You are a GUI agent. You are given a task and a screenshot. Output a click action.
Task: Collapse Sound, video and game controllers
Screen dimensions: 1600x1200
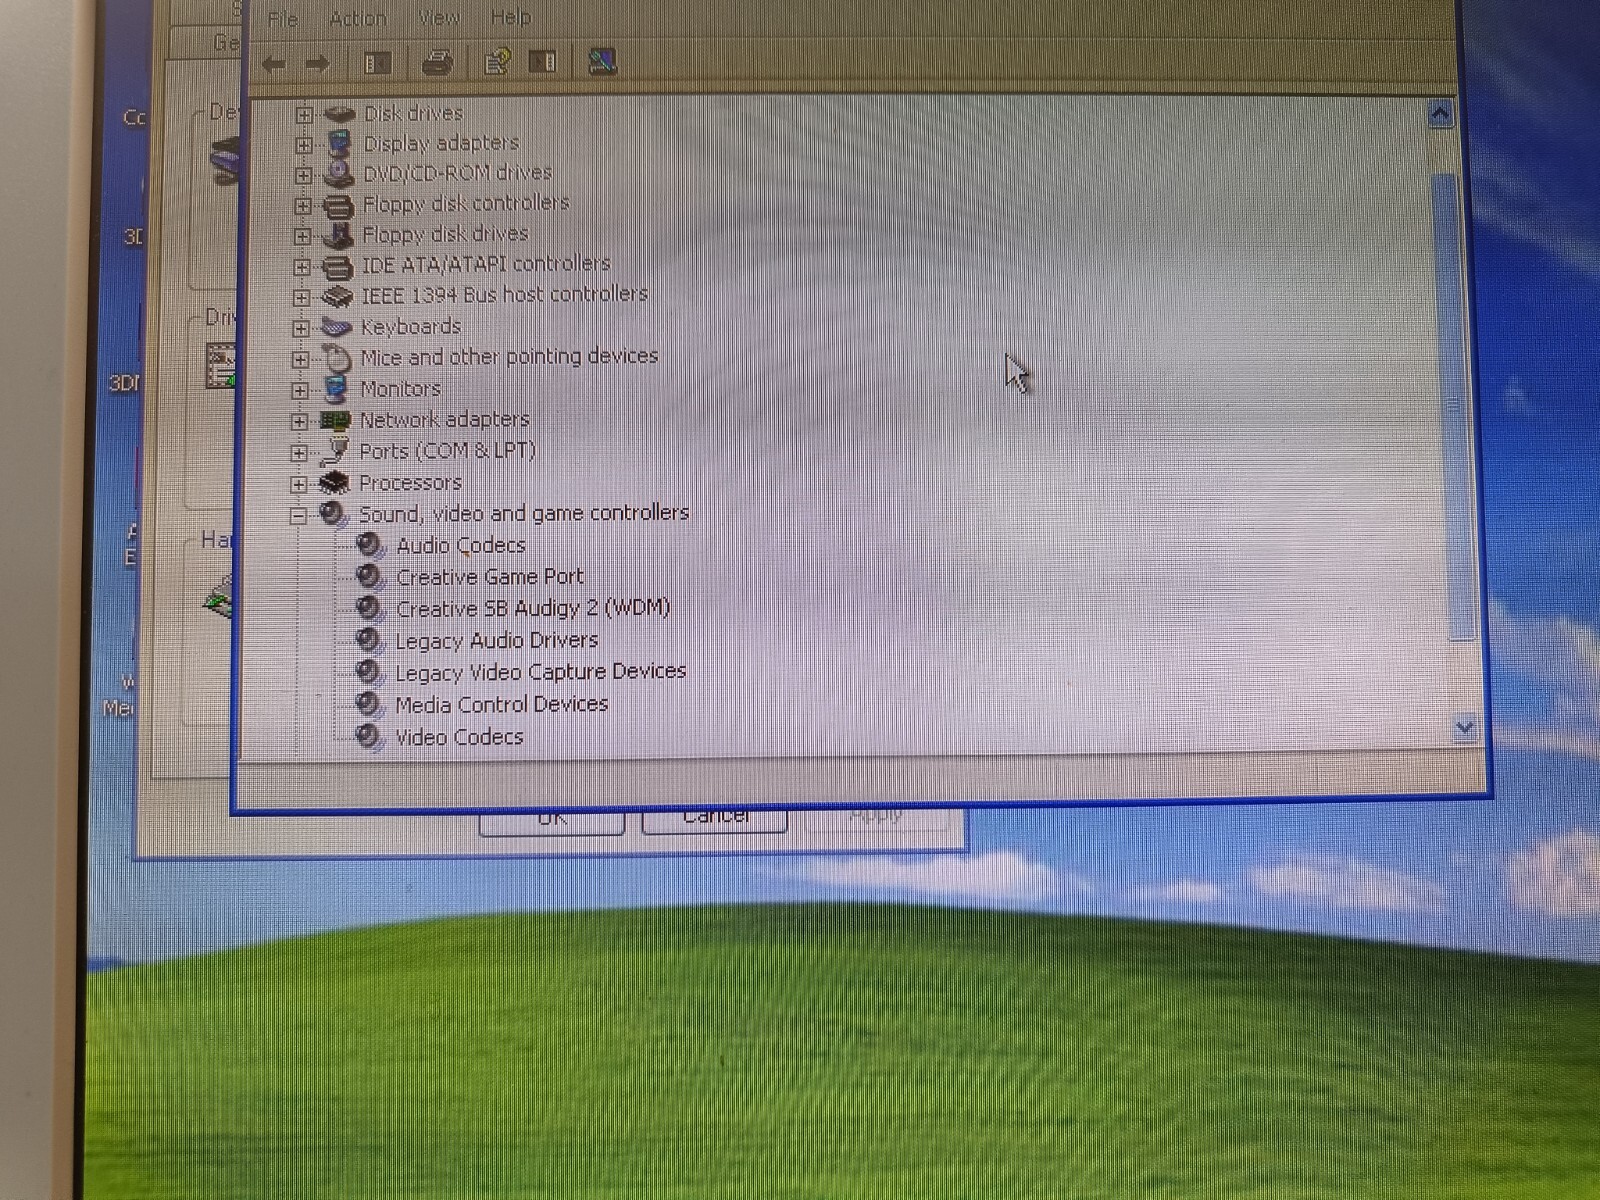[x=298, y=517]
